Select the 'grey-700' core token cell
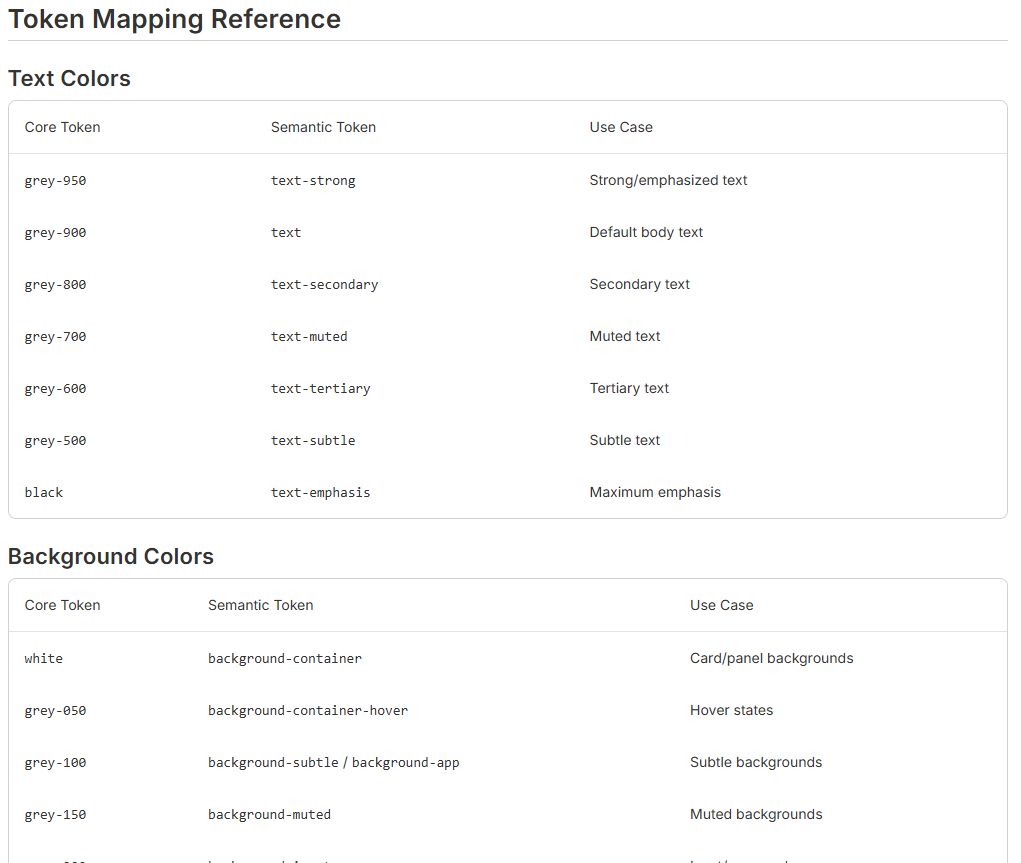 coord(55,337)
